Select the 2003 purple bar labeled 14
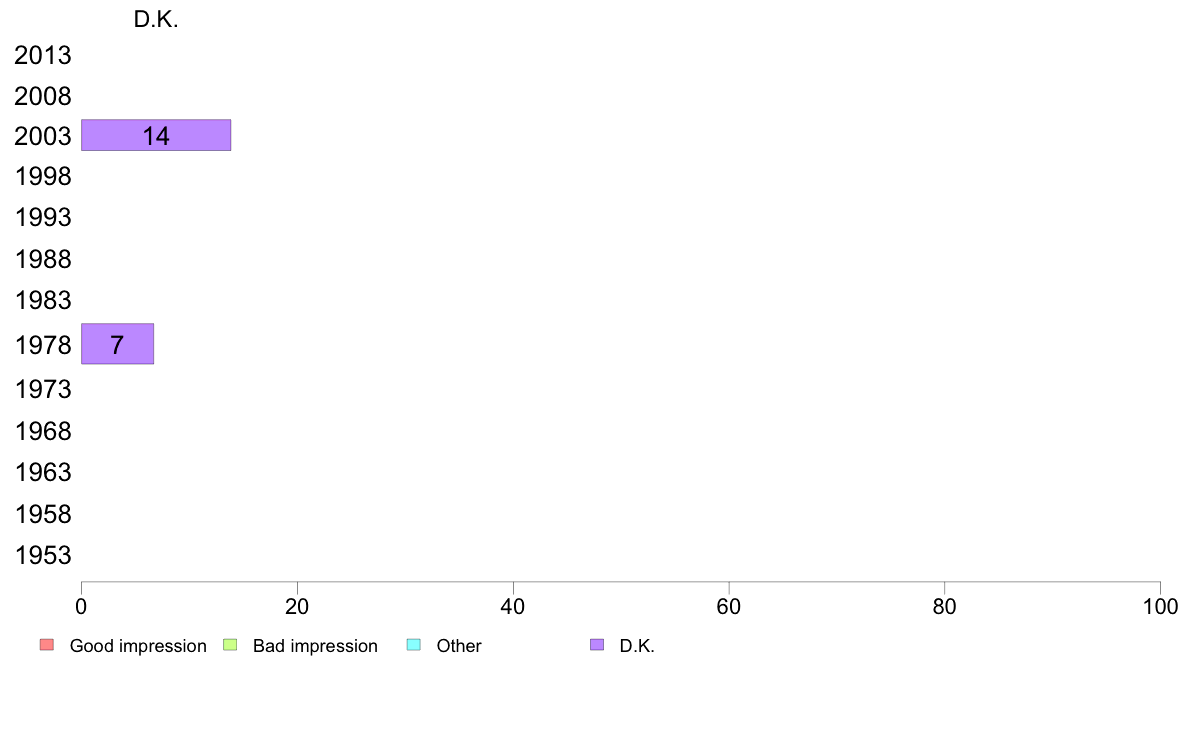Screen dimensions: 1188x736 click(156, 135)
